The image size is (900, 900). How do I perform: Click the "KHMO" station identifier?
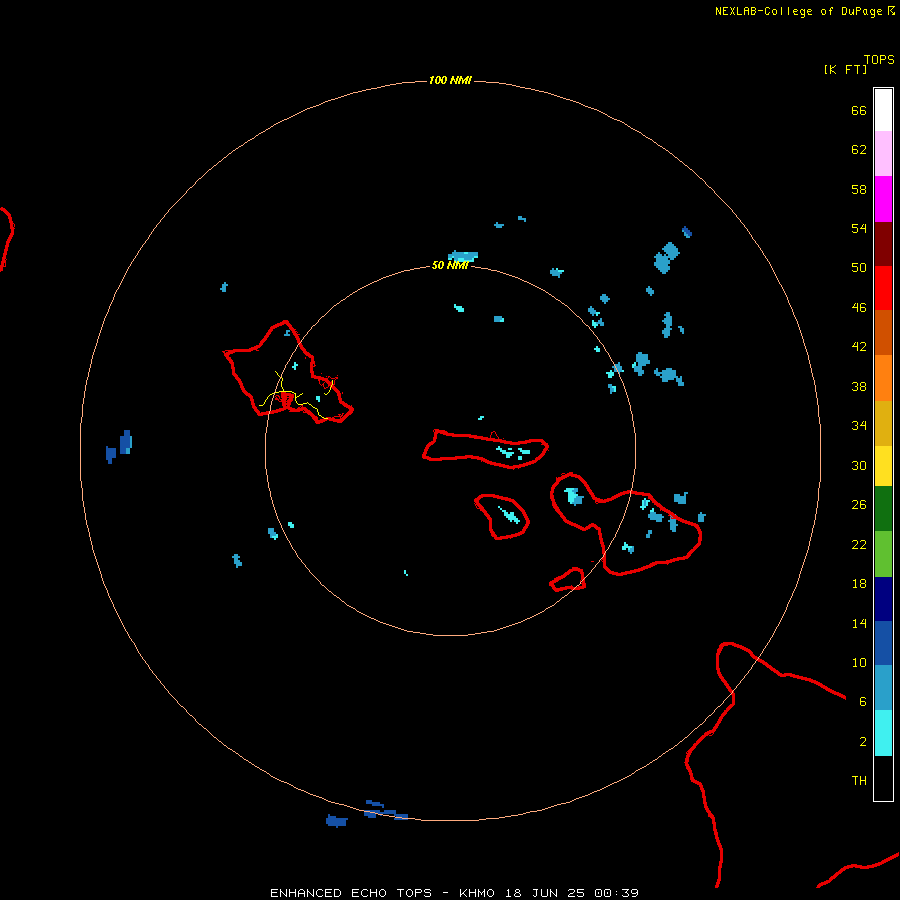click(476, 893)
